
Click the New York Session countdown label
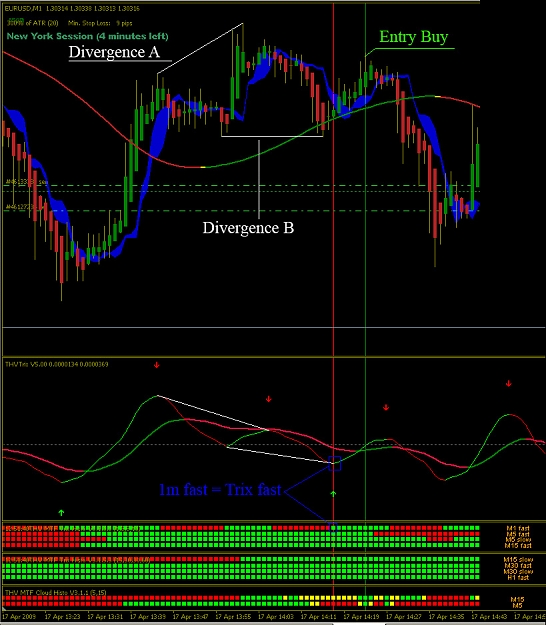coord(87,36)
